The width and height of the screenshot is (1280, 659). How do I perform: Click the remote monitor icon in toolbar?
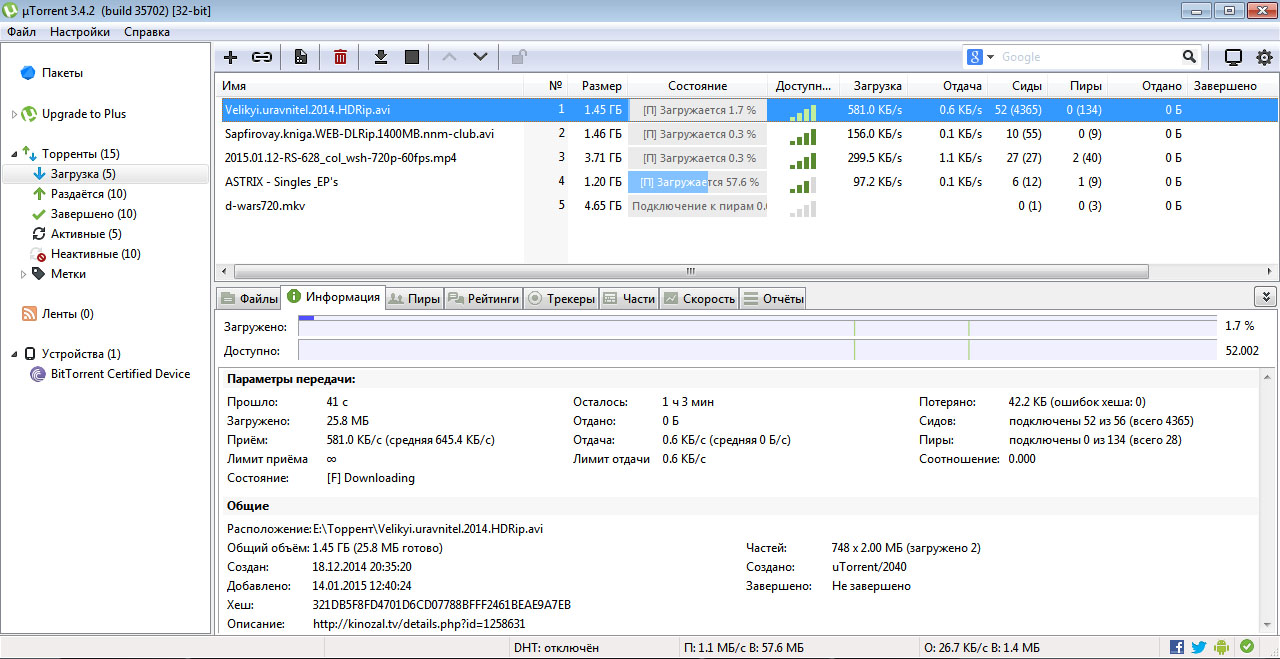(x=1233, y=57)
